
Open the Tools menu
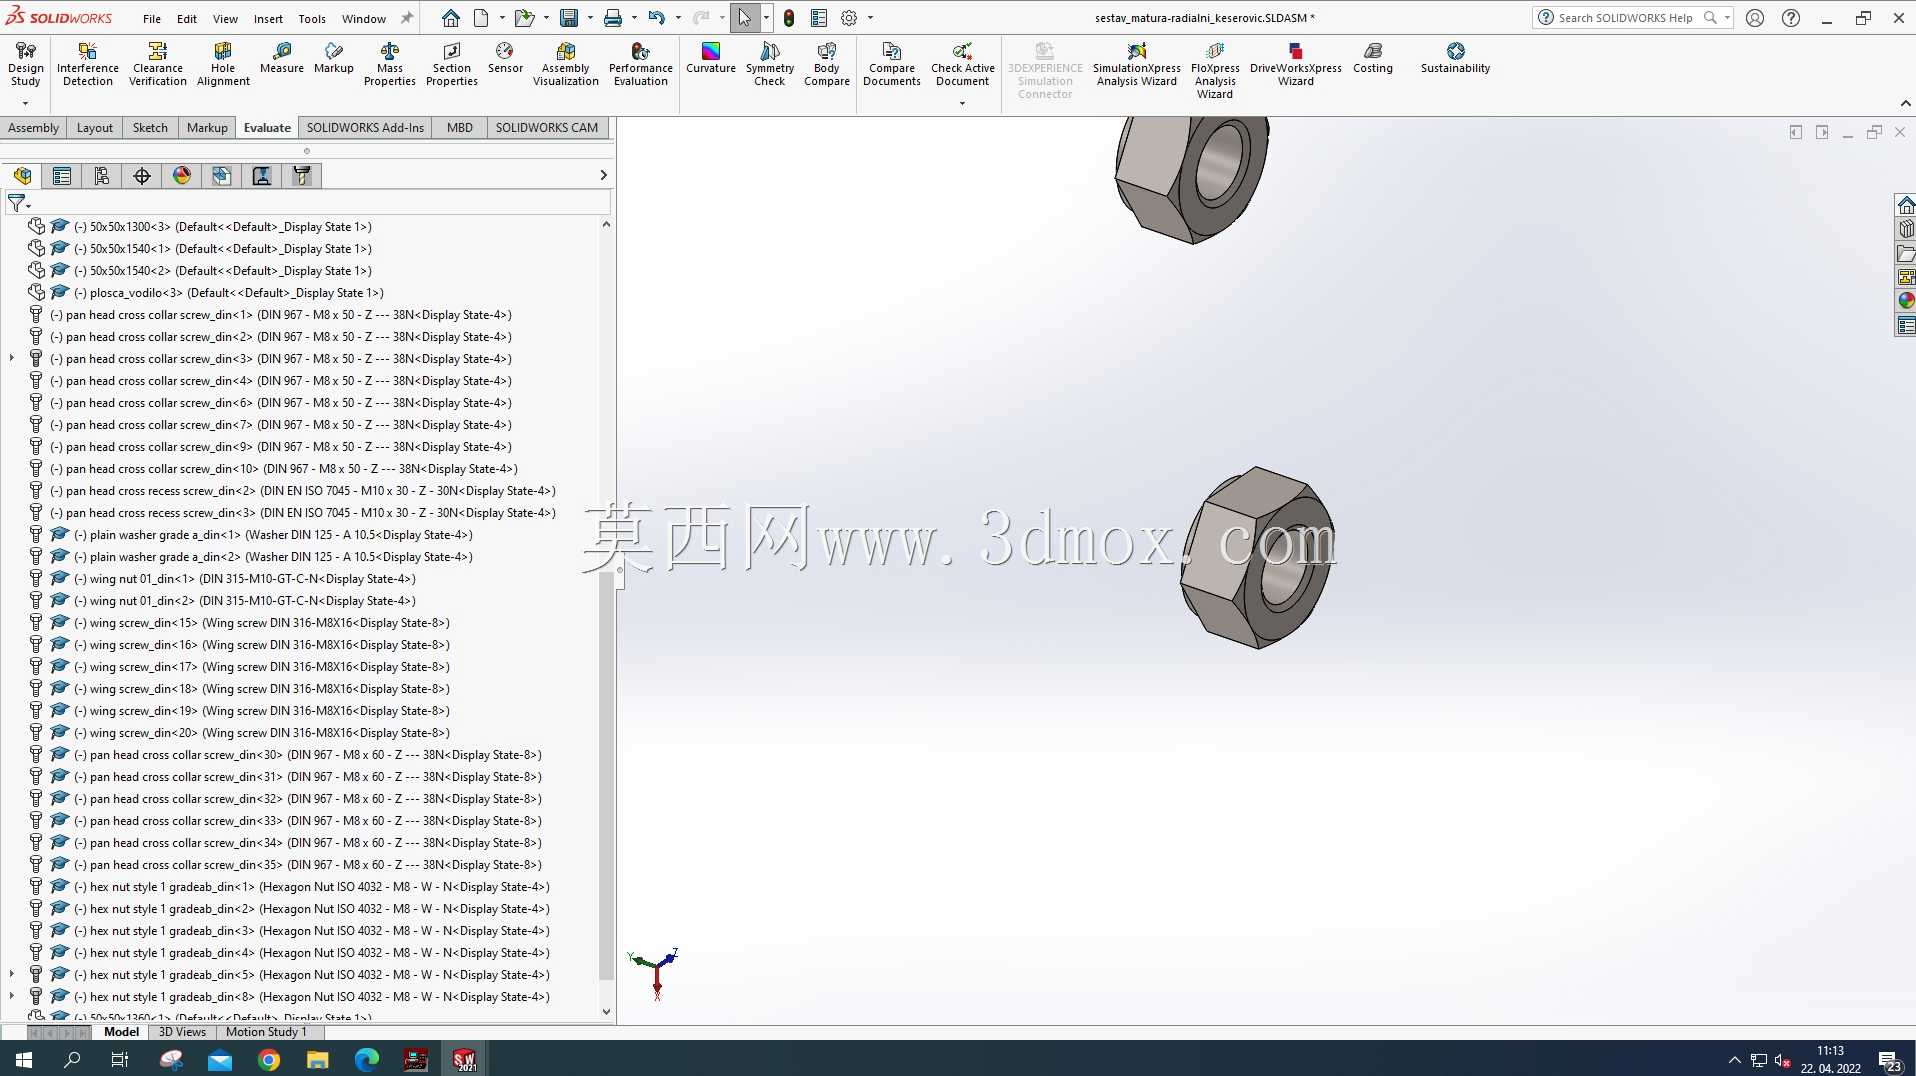point(312,18)
